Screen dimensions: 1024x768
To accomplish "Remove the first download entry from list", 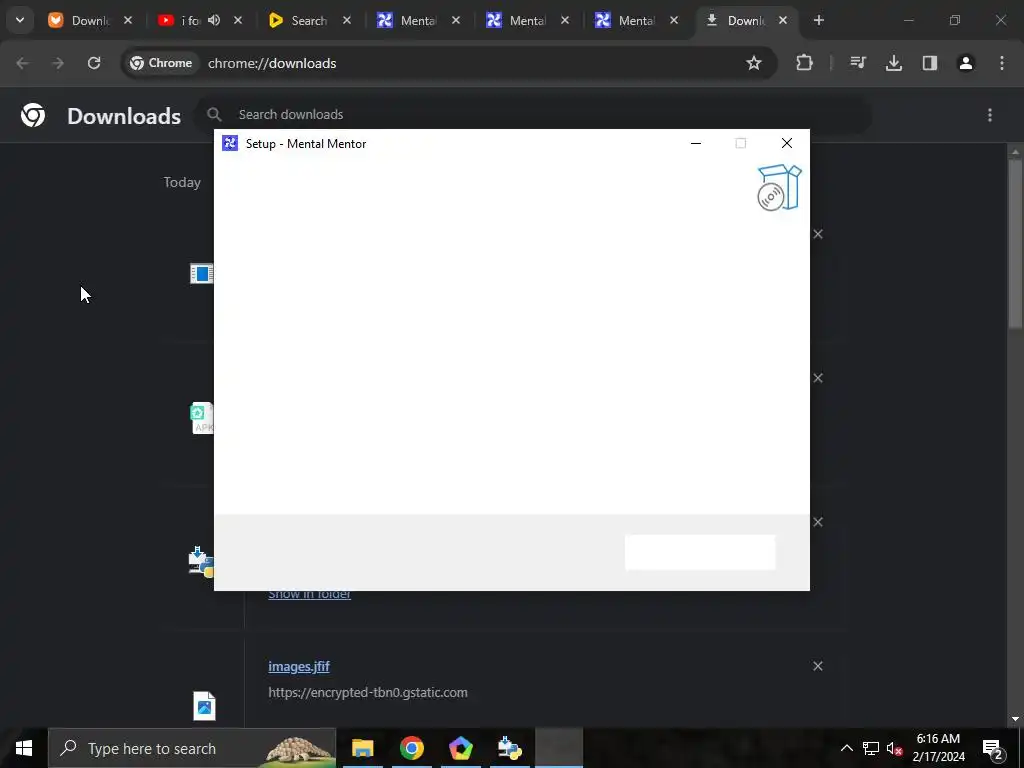I will tap(818, 234).
